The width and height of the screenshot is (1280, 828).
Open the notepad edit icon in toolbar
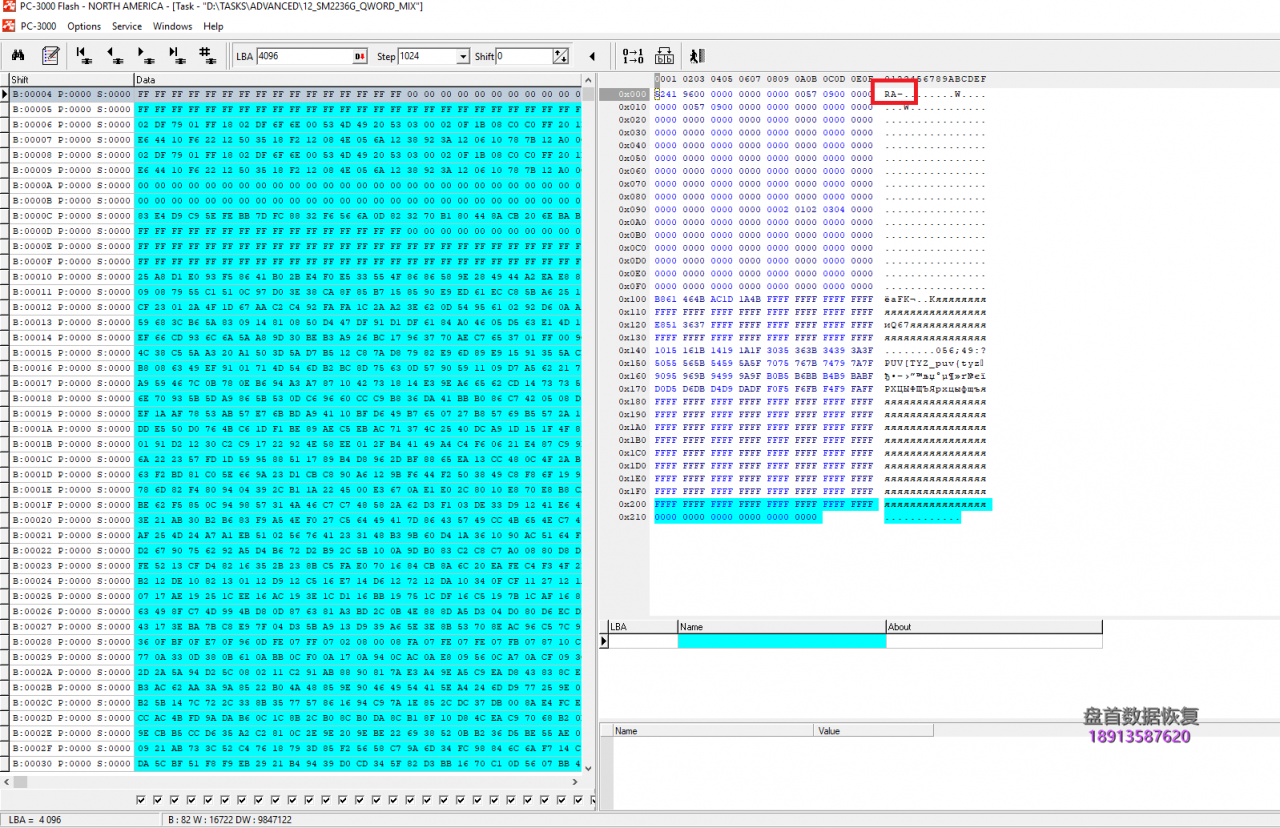pos(50,56)
